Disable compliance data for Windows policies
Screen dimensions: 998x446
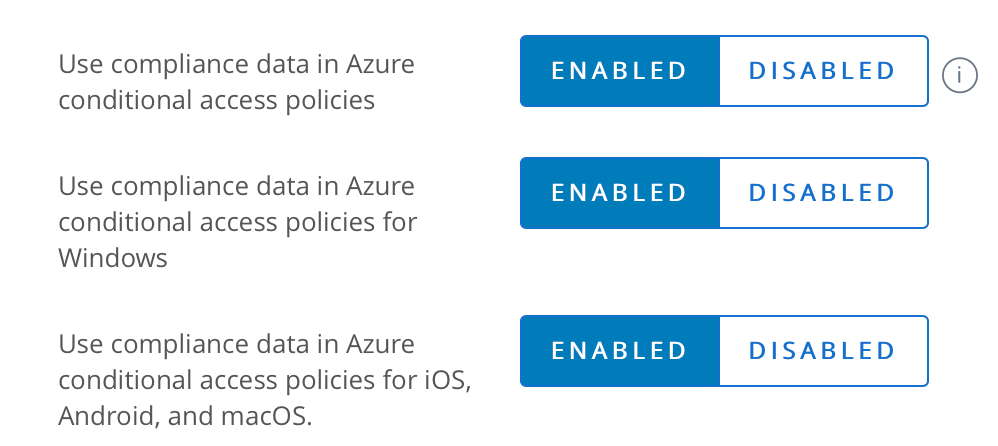[x=823, y=192]
